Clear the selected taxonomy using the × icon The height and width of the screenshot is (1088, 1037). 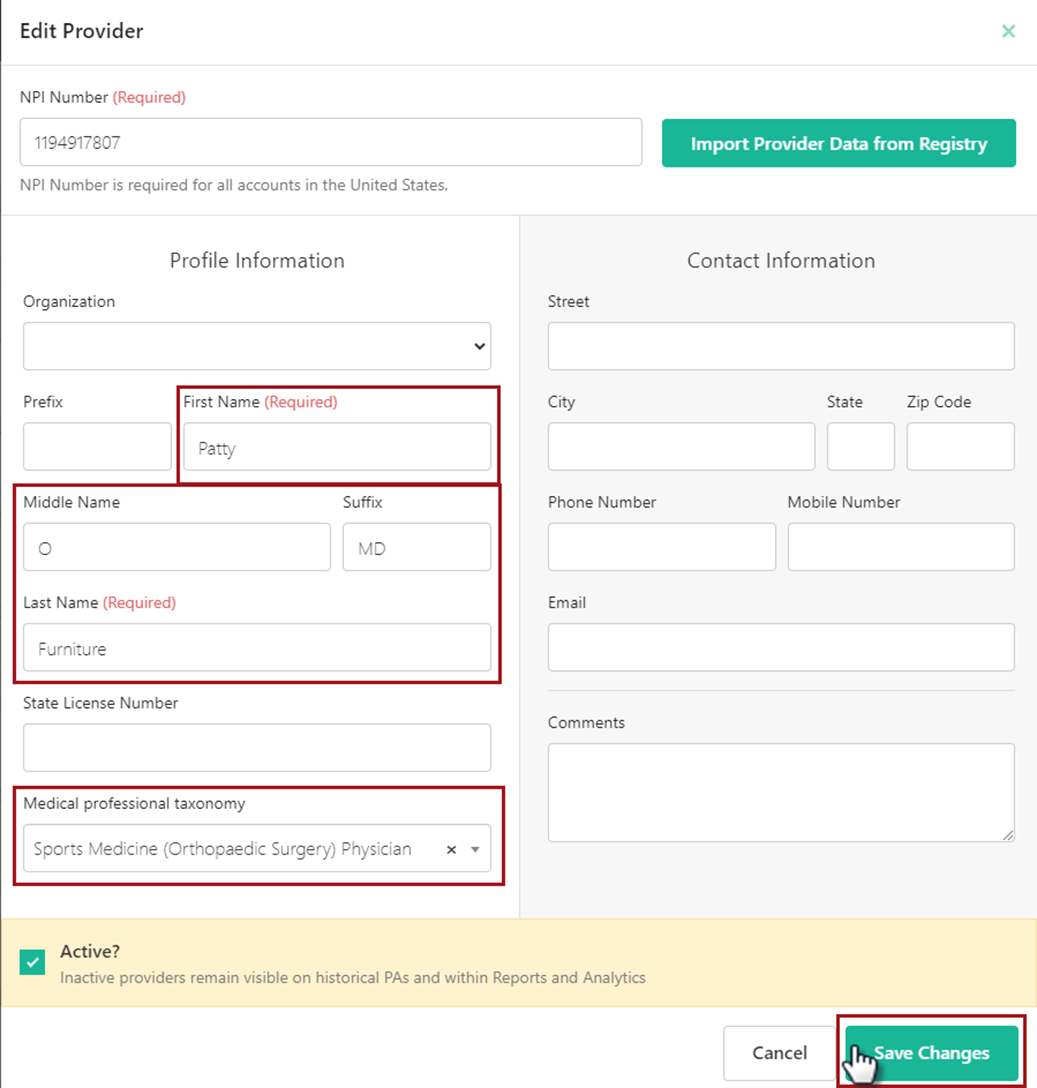click(451, 848)
